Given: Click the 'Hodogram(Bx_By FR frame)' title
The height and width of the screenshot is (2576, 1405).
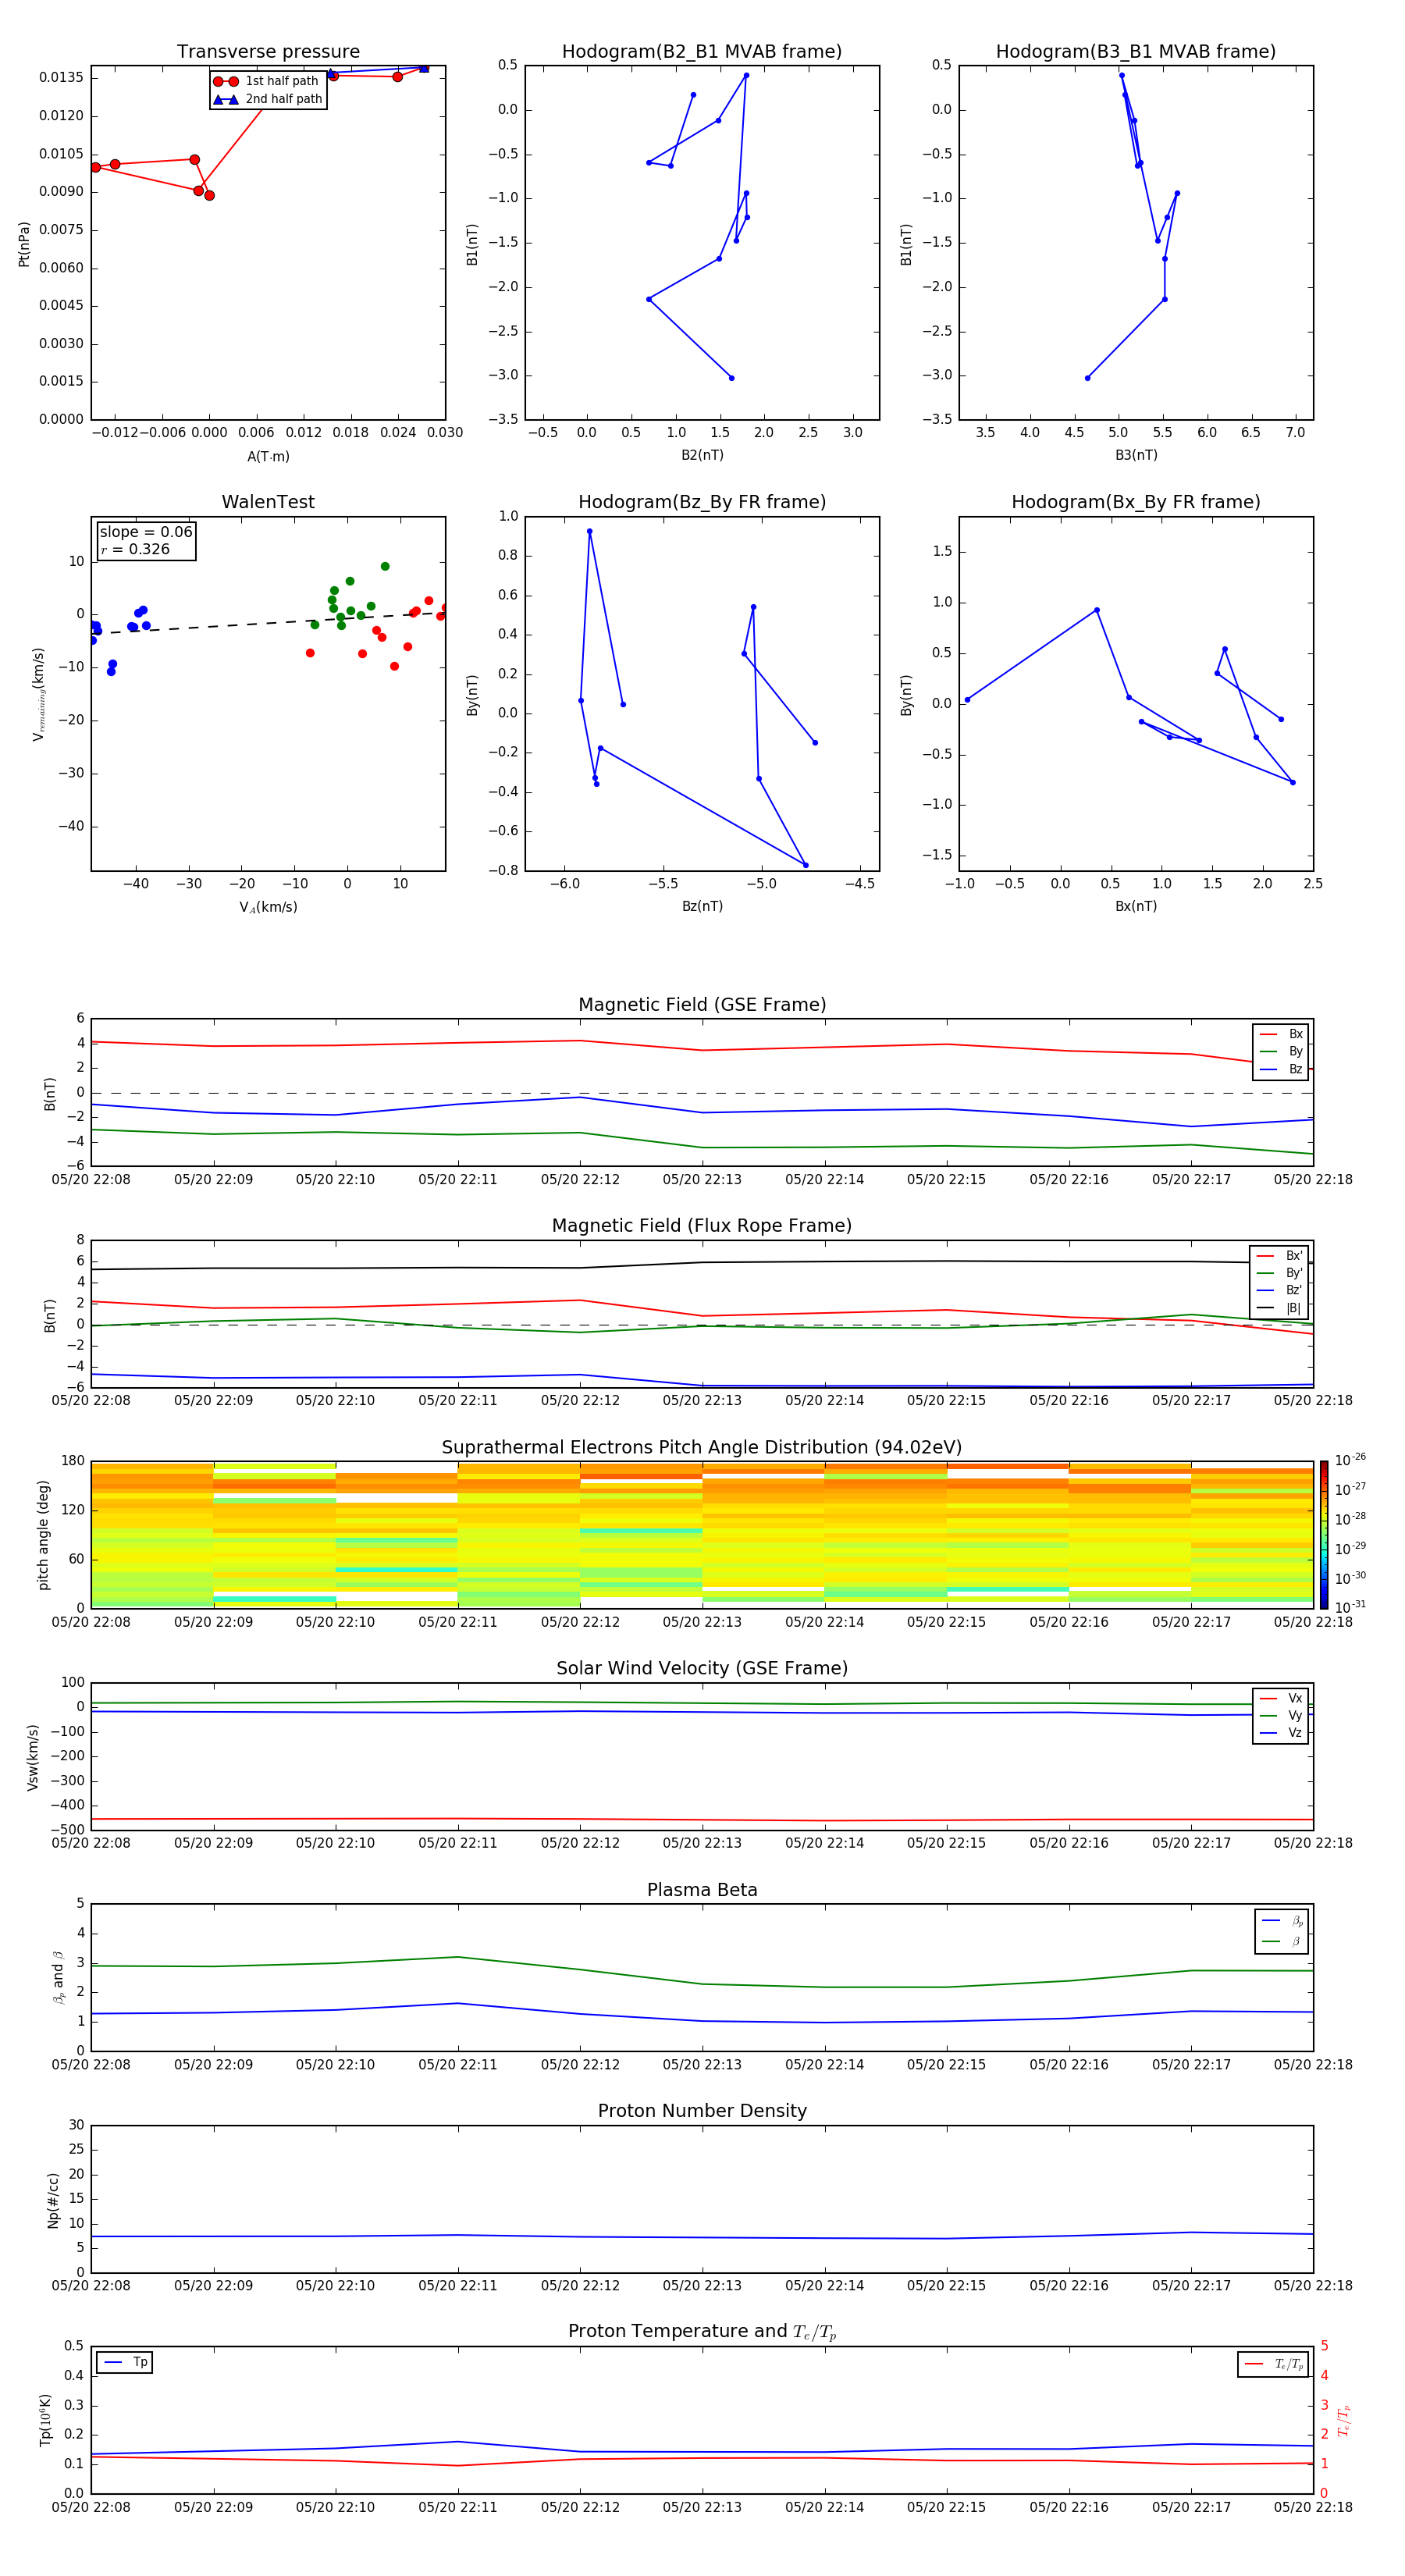Looking at the screenshot, I should [1136, 502].
